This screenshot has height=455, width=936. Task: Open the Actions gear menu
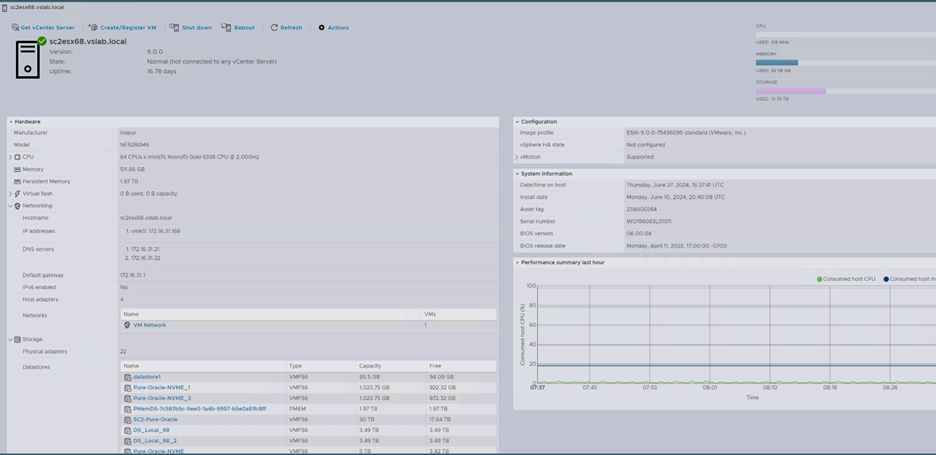pyautogui.click(x=321, y=28)
